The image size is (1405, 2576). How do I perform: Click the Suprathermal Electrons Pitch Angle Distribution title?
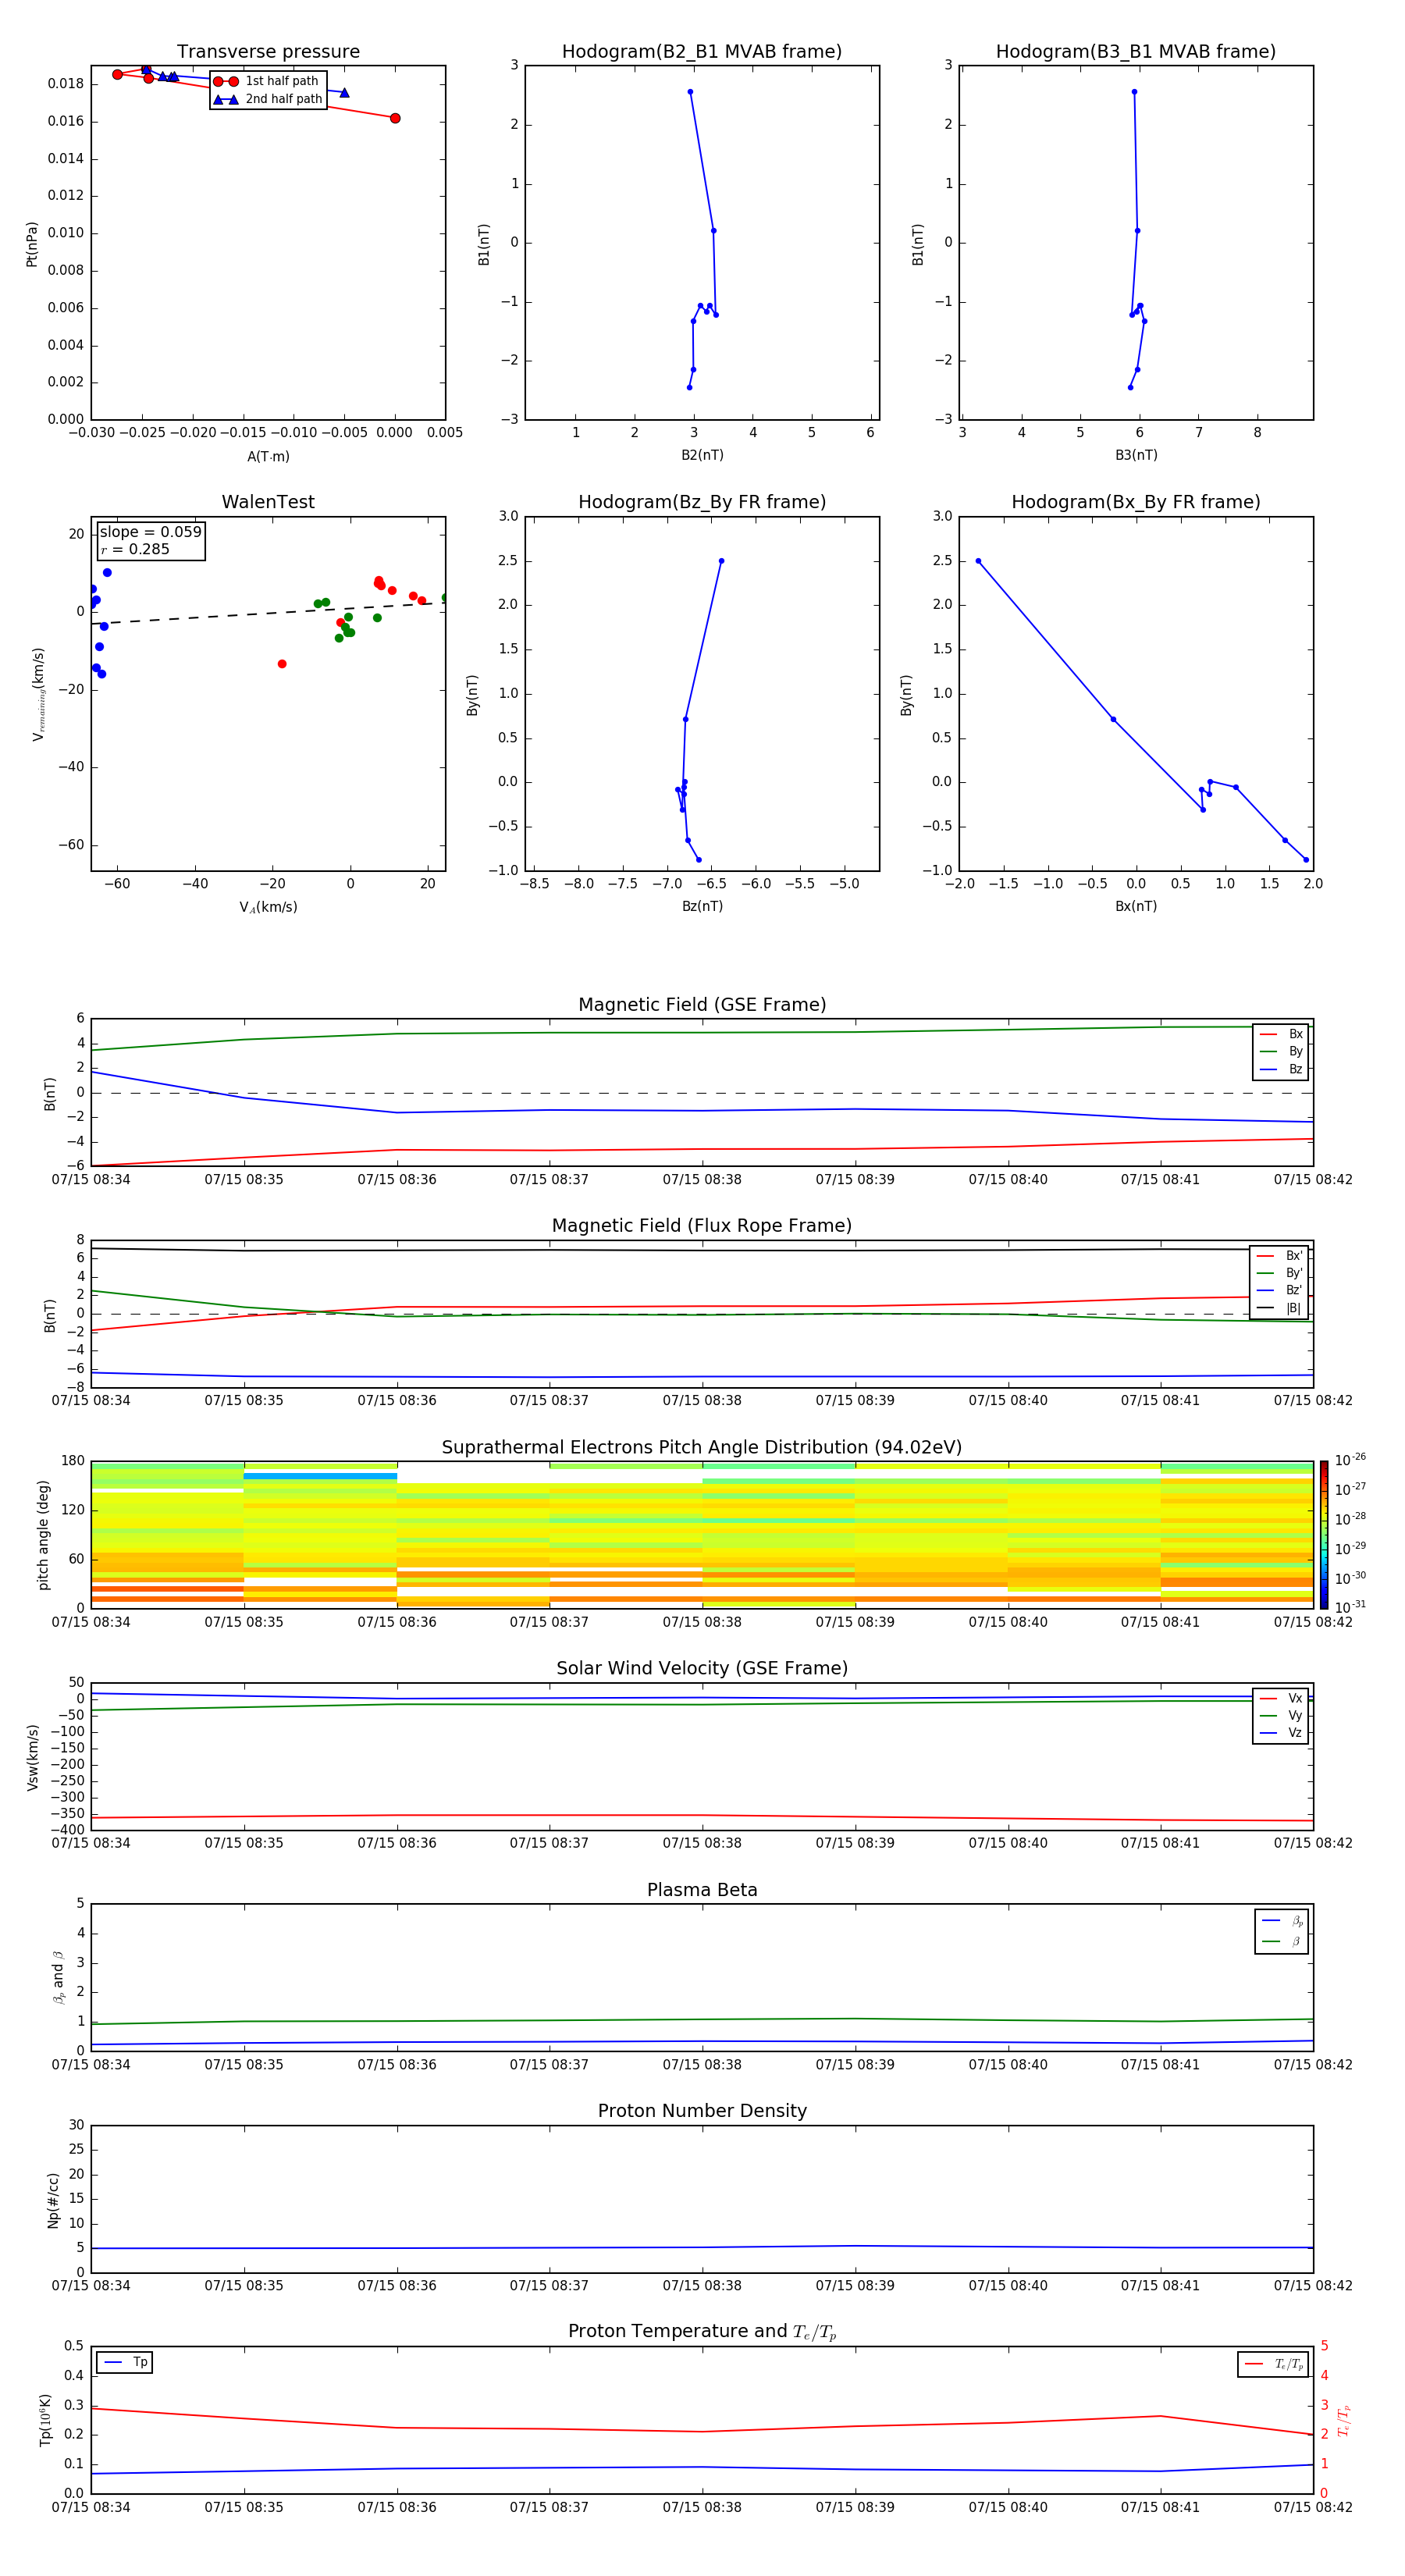pyautogui.click(x=702, y=1448)
